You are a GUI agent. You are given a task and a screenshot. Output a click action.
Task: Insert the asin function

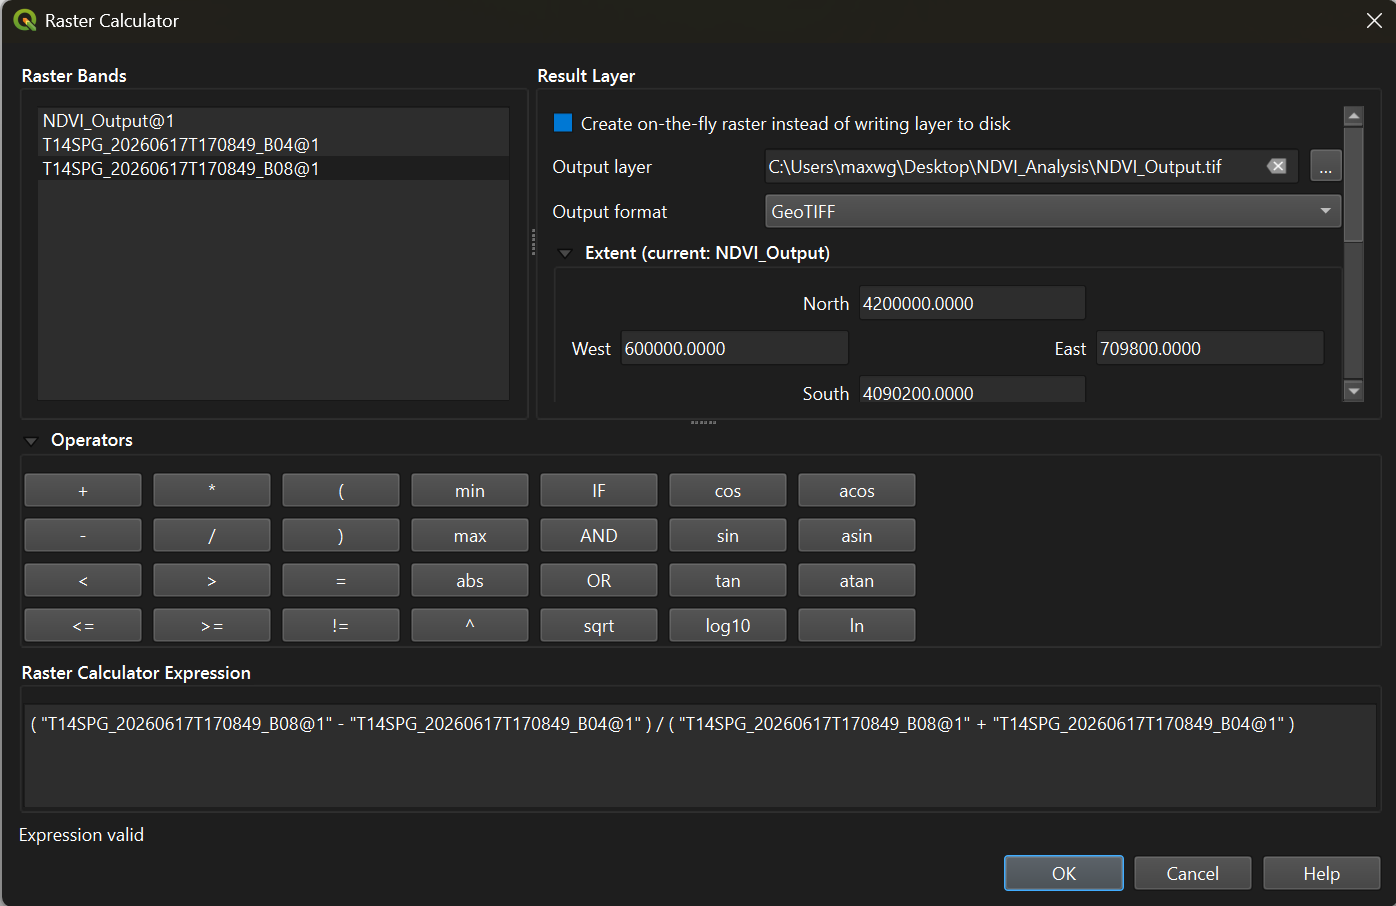coord(857,535)
